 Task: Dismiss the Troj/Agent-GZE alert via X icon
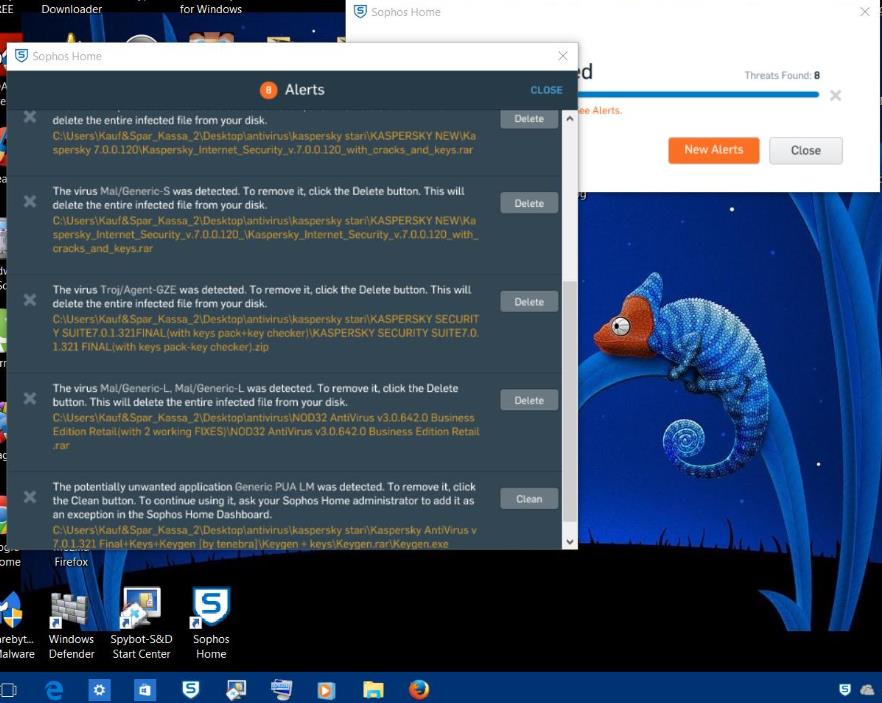pos(30,300)
